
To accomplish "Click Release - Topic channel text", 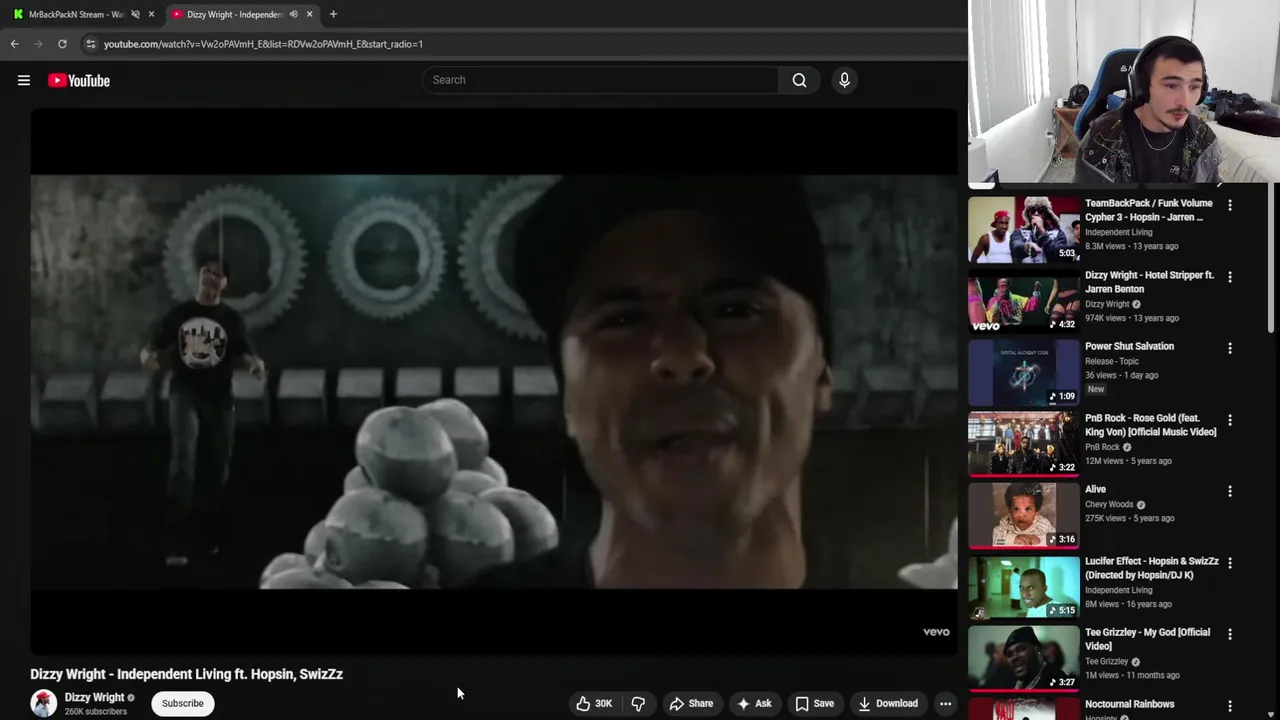I will point(1112,361).
